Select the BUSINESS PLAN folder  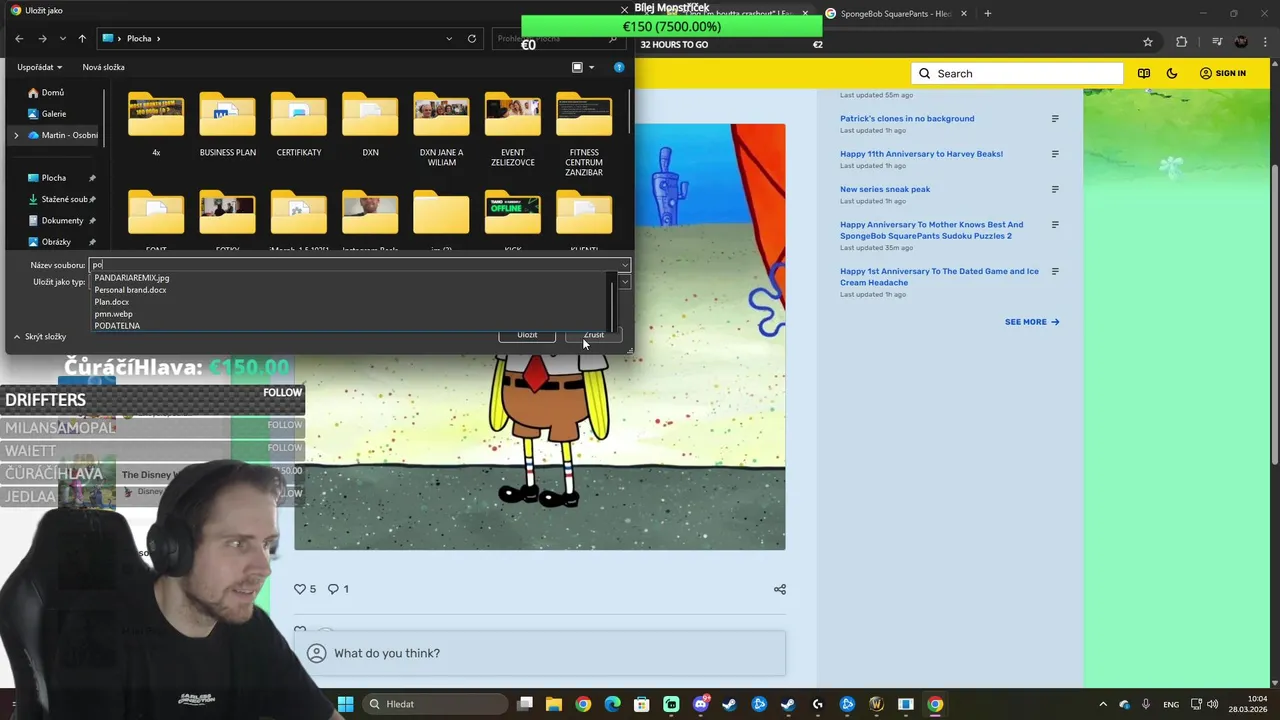[227, 124]
